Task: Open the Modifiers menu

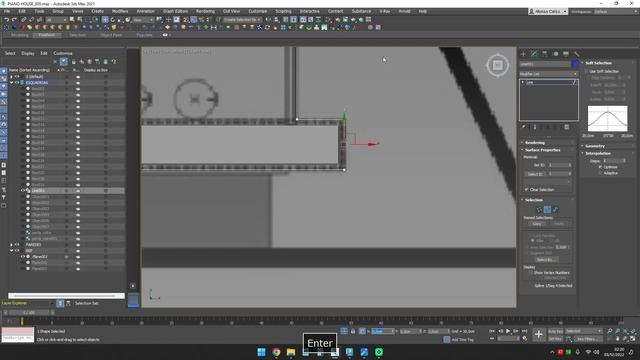Action: pos(120,11)
